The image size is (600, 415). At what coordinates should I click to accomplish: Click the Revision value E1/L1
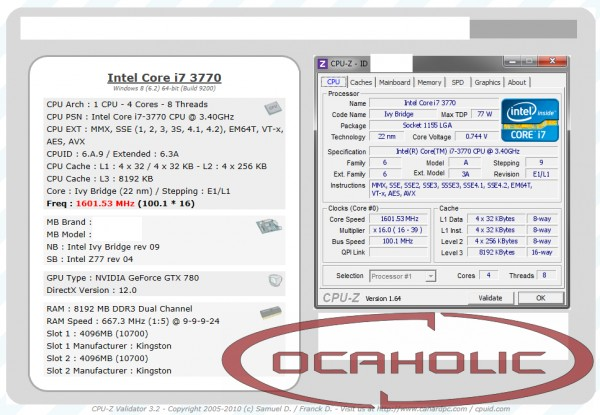[x=541, y=174]
